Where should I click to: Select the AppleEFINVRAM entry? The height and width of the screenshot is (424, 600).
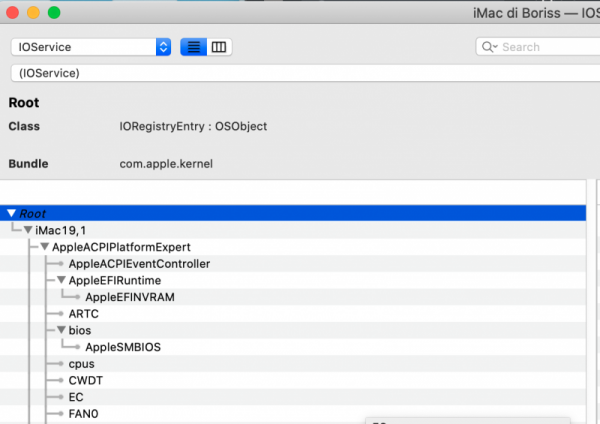pos(130,297)
